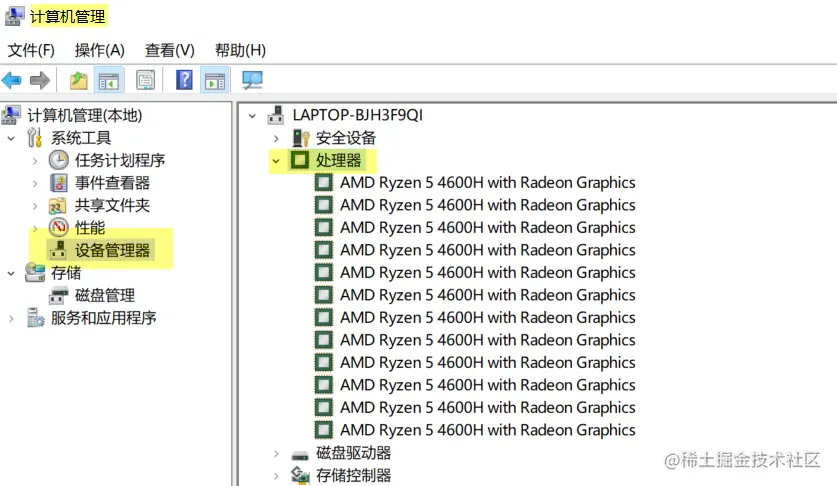Click the 处理器 chip icon

coord(300,160)
